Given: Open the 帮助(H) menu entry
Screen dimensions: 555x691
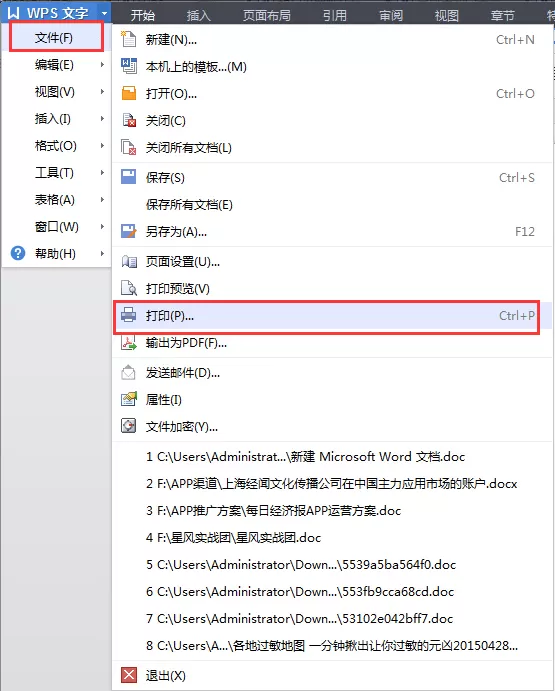Looking at the screenshot, I should (56, 253).
